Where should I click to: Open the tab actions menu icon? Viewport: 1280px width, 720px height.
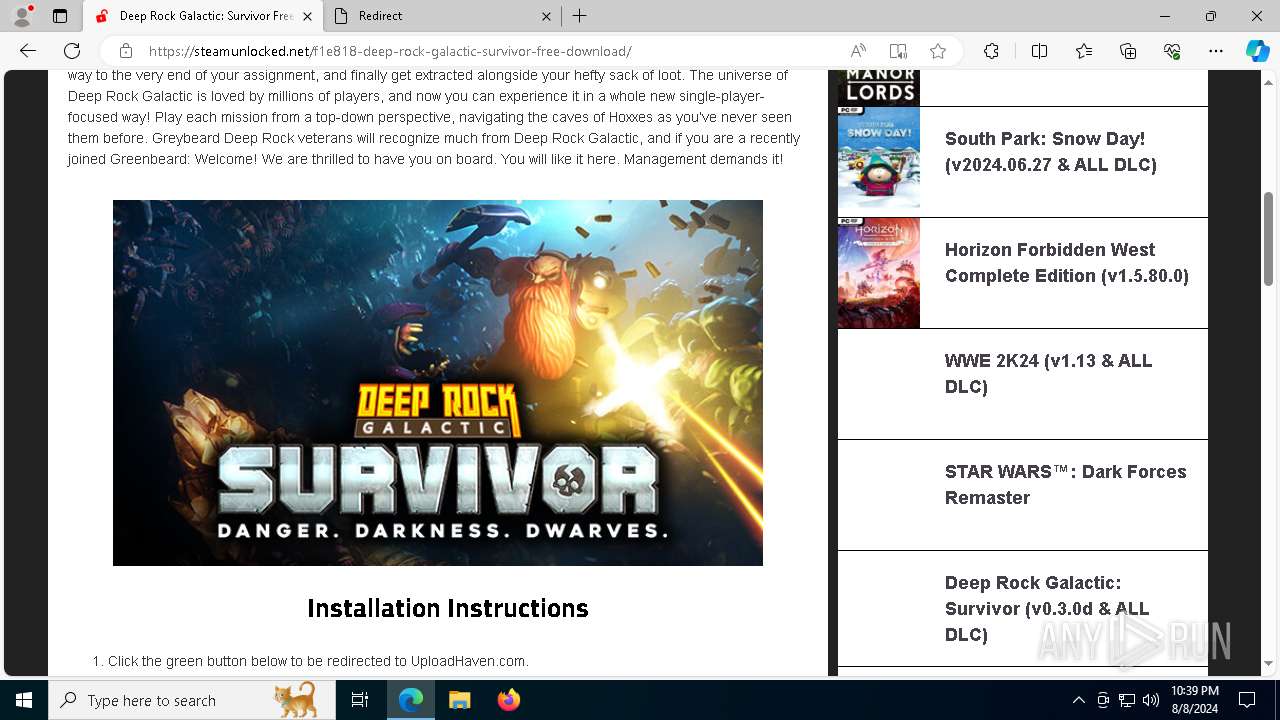60,16
